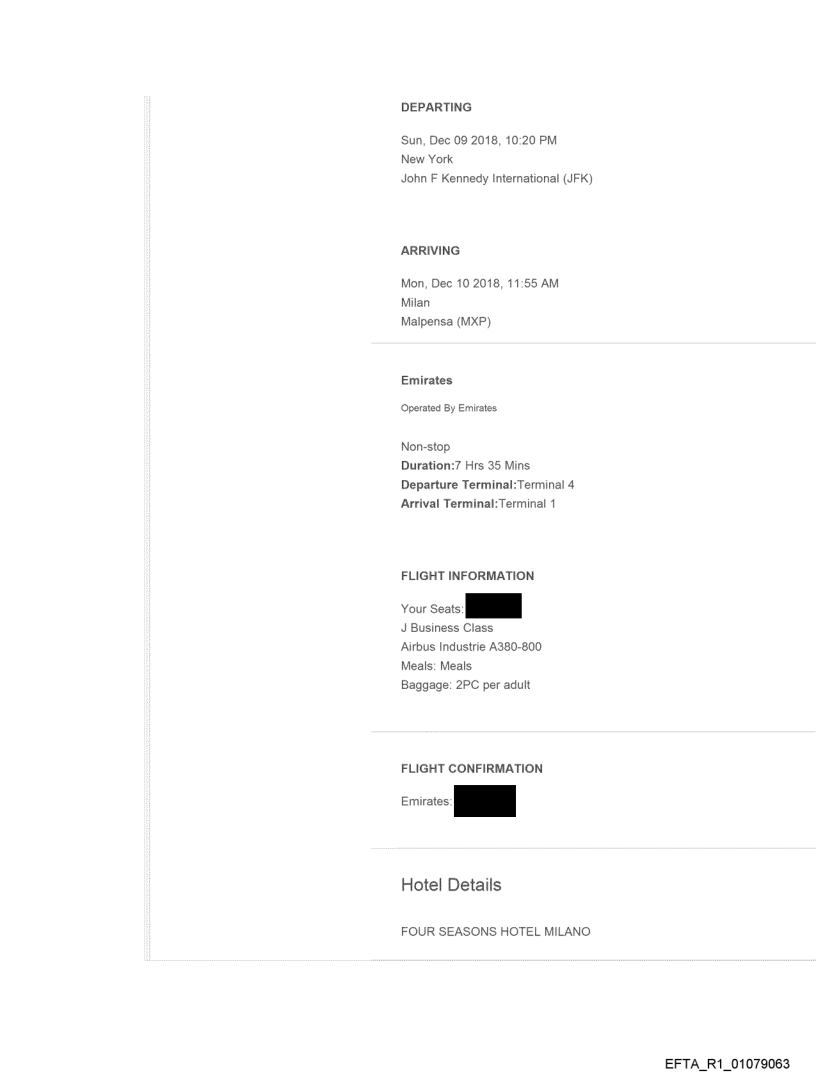Click the FOUR SEASONS HOTEL MILANO text

(495, 932)
